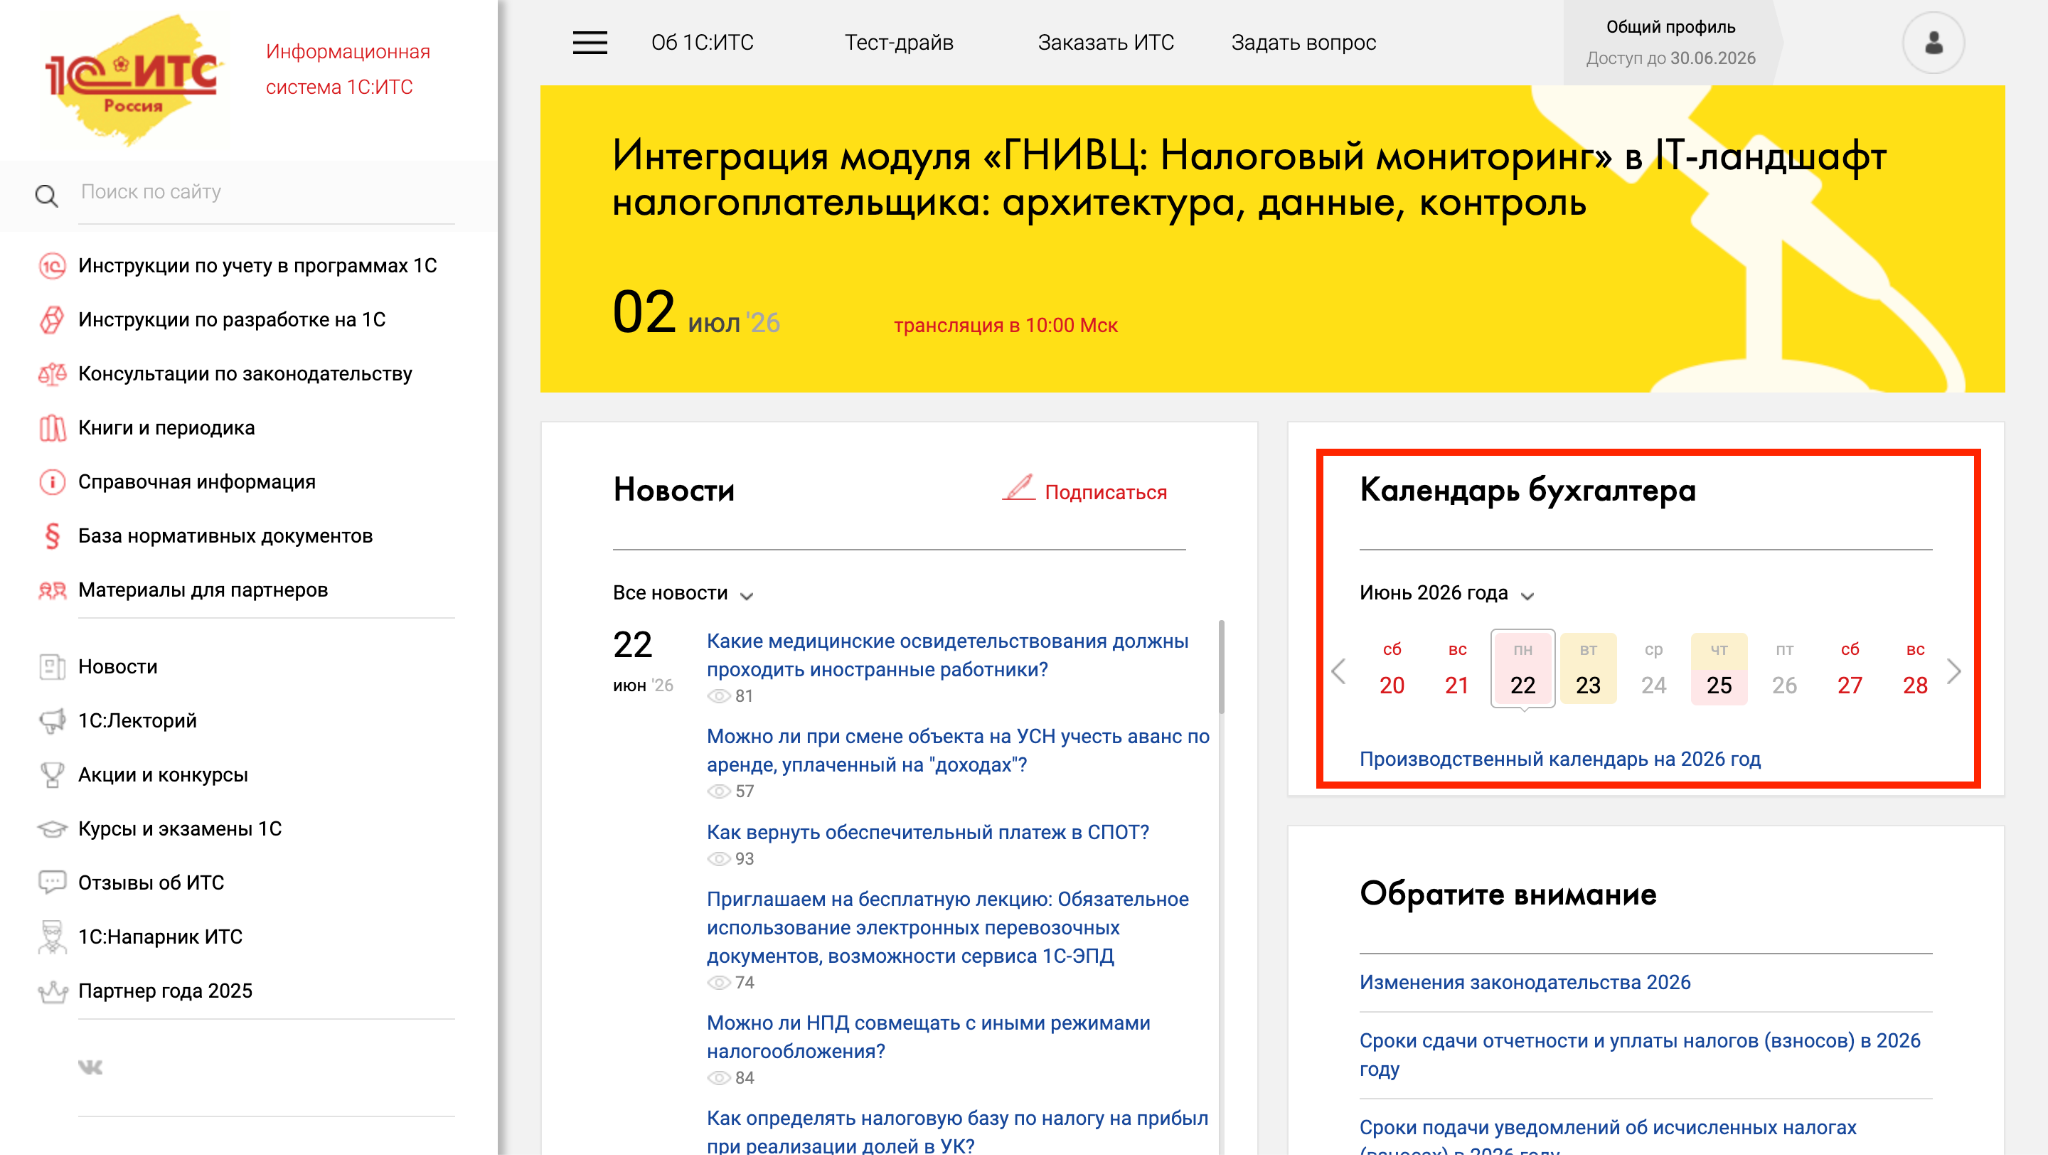Select Monday 22 in accountant calendar
The width and height of the screenshot is (2048, 1155).
(x=1523, y=668)
